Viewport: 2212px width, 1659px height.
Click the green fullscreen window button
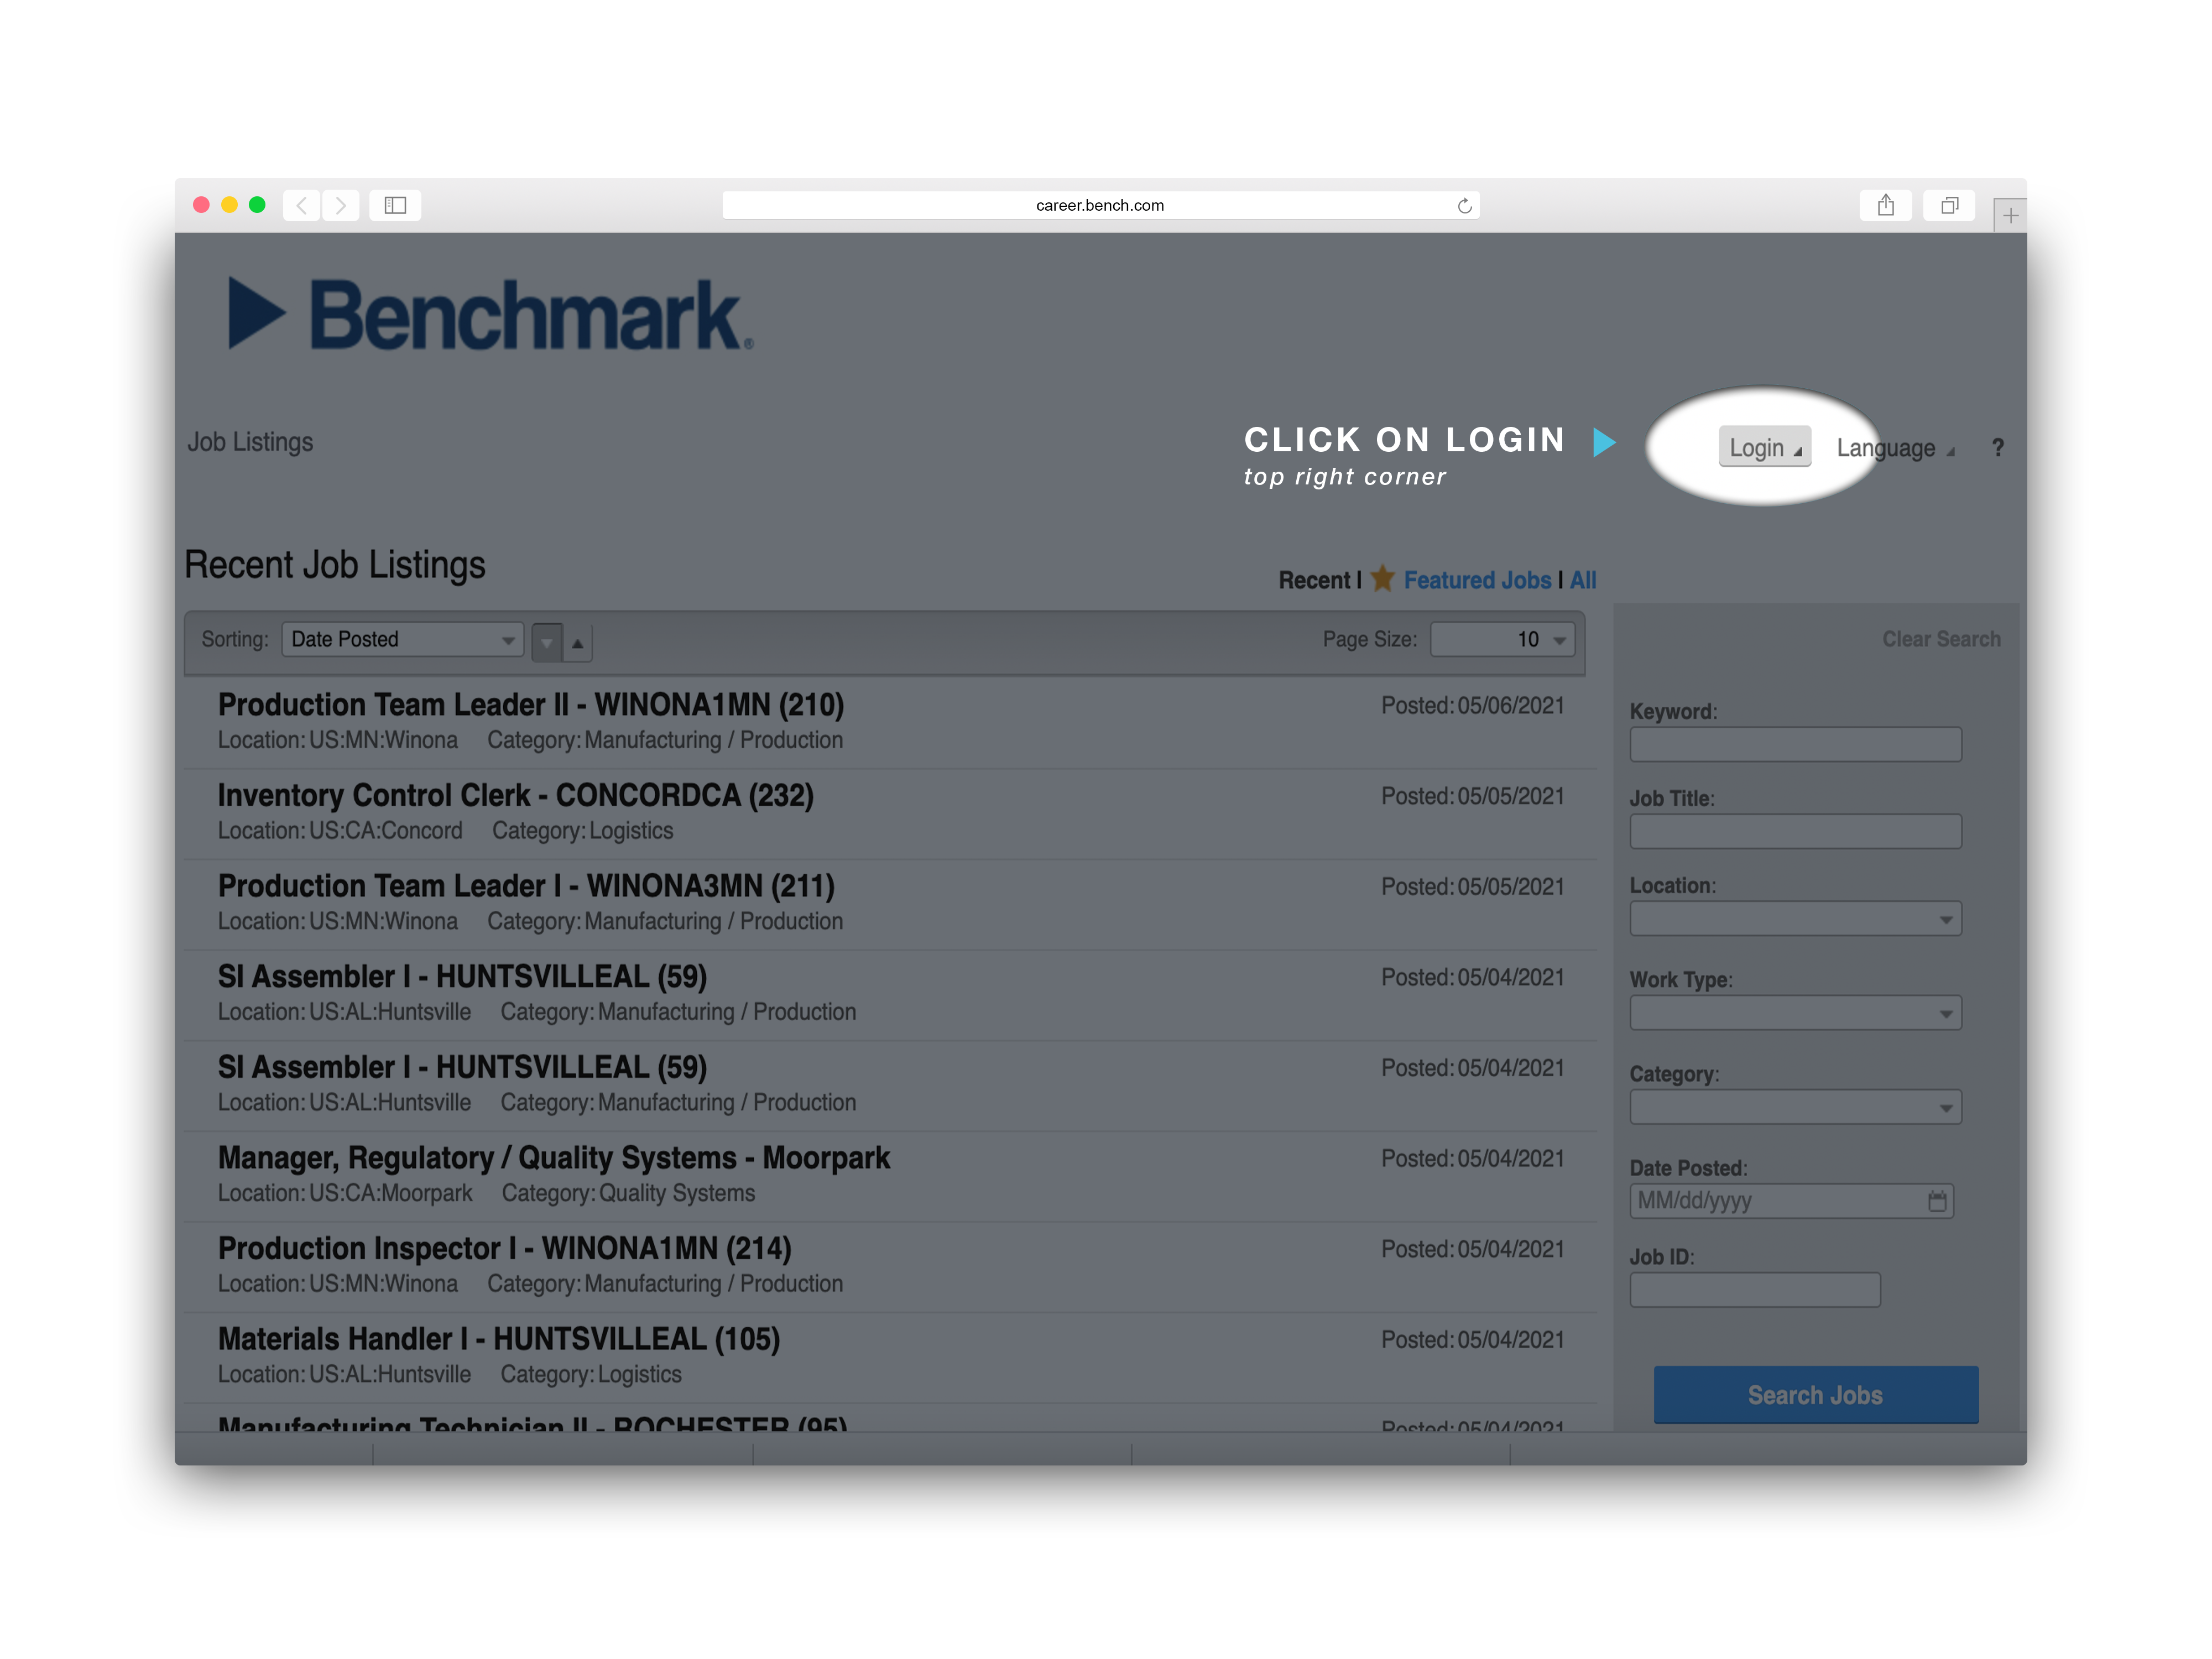tap(257, 205)
